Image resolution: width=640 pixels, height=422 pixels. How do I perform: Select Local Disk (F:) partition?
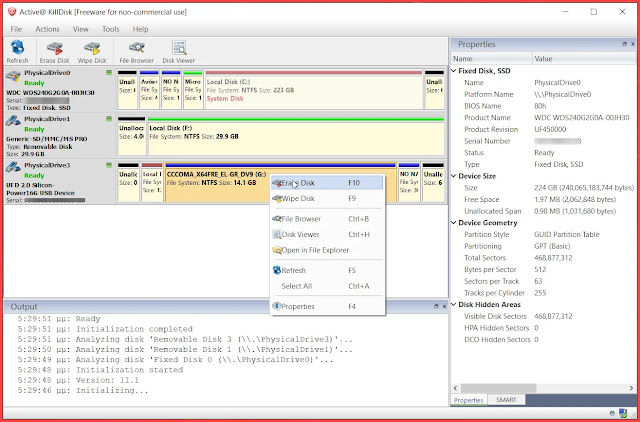tap(296, 136)
